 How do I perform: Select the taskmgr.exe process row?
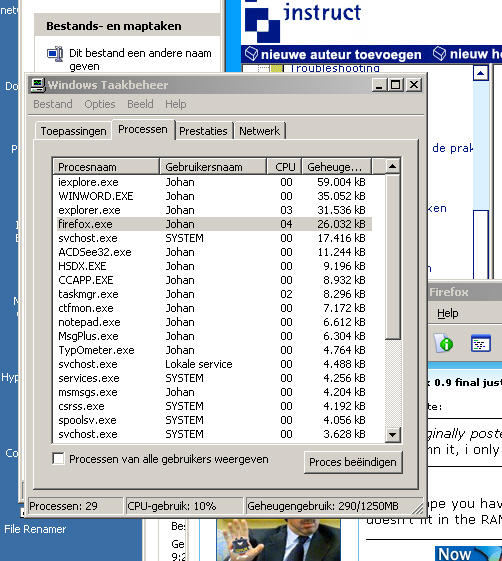(x=213, y=294)
